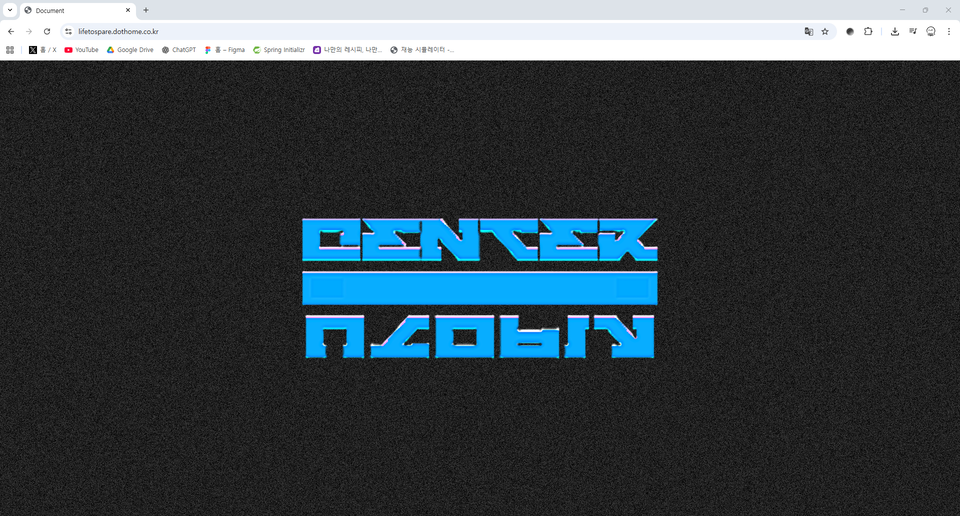Open the Translate this page icon
The image size is (960, 516).
(x=809, y=31)
